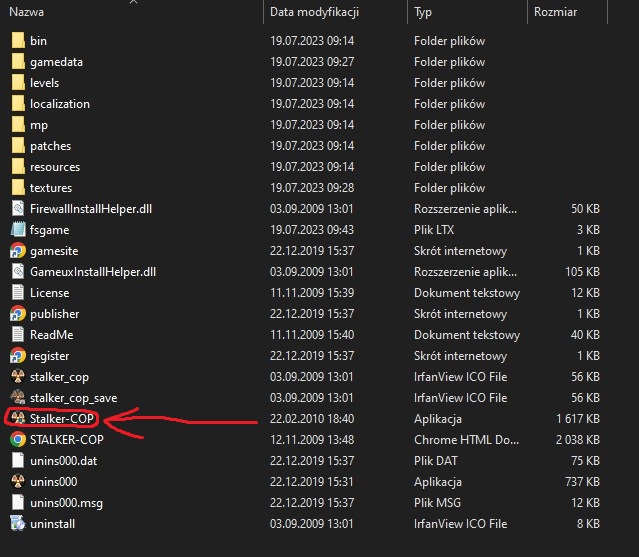Select the file name unins000.msg
Screen dimensions: 639x557
[x=66, y=503]
